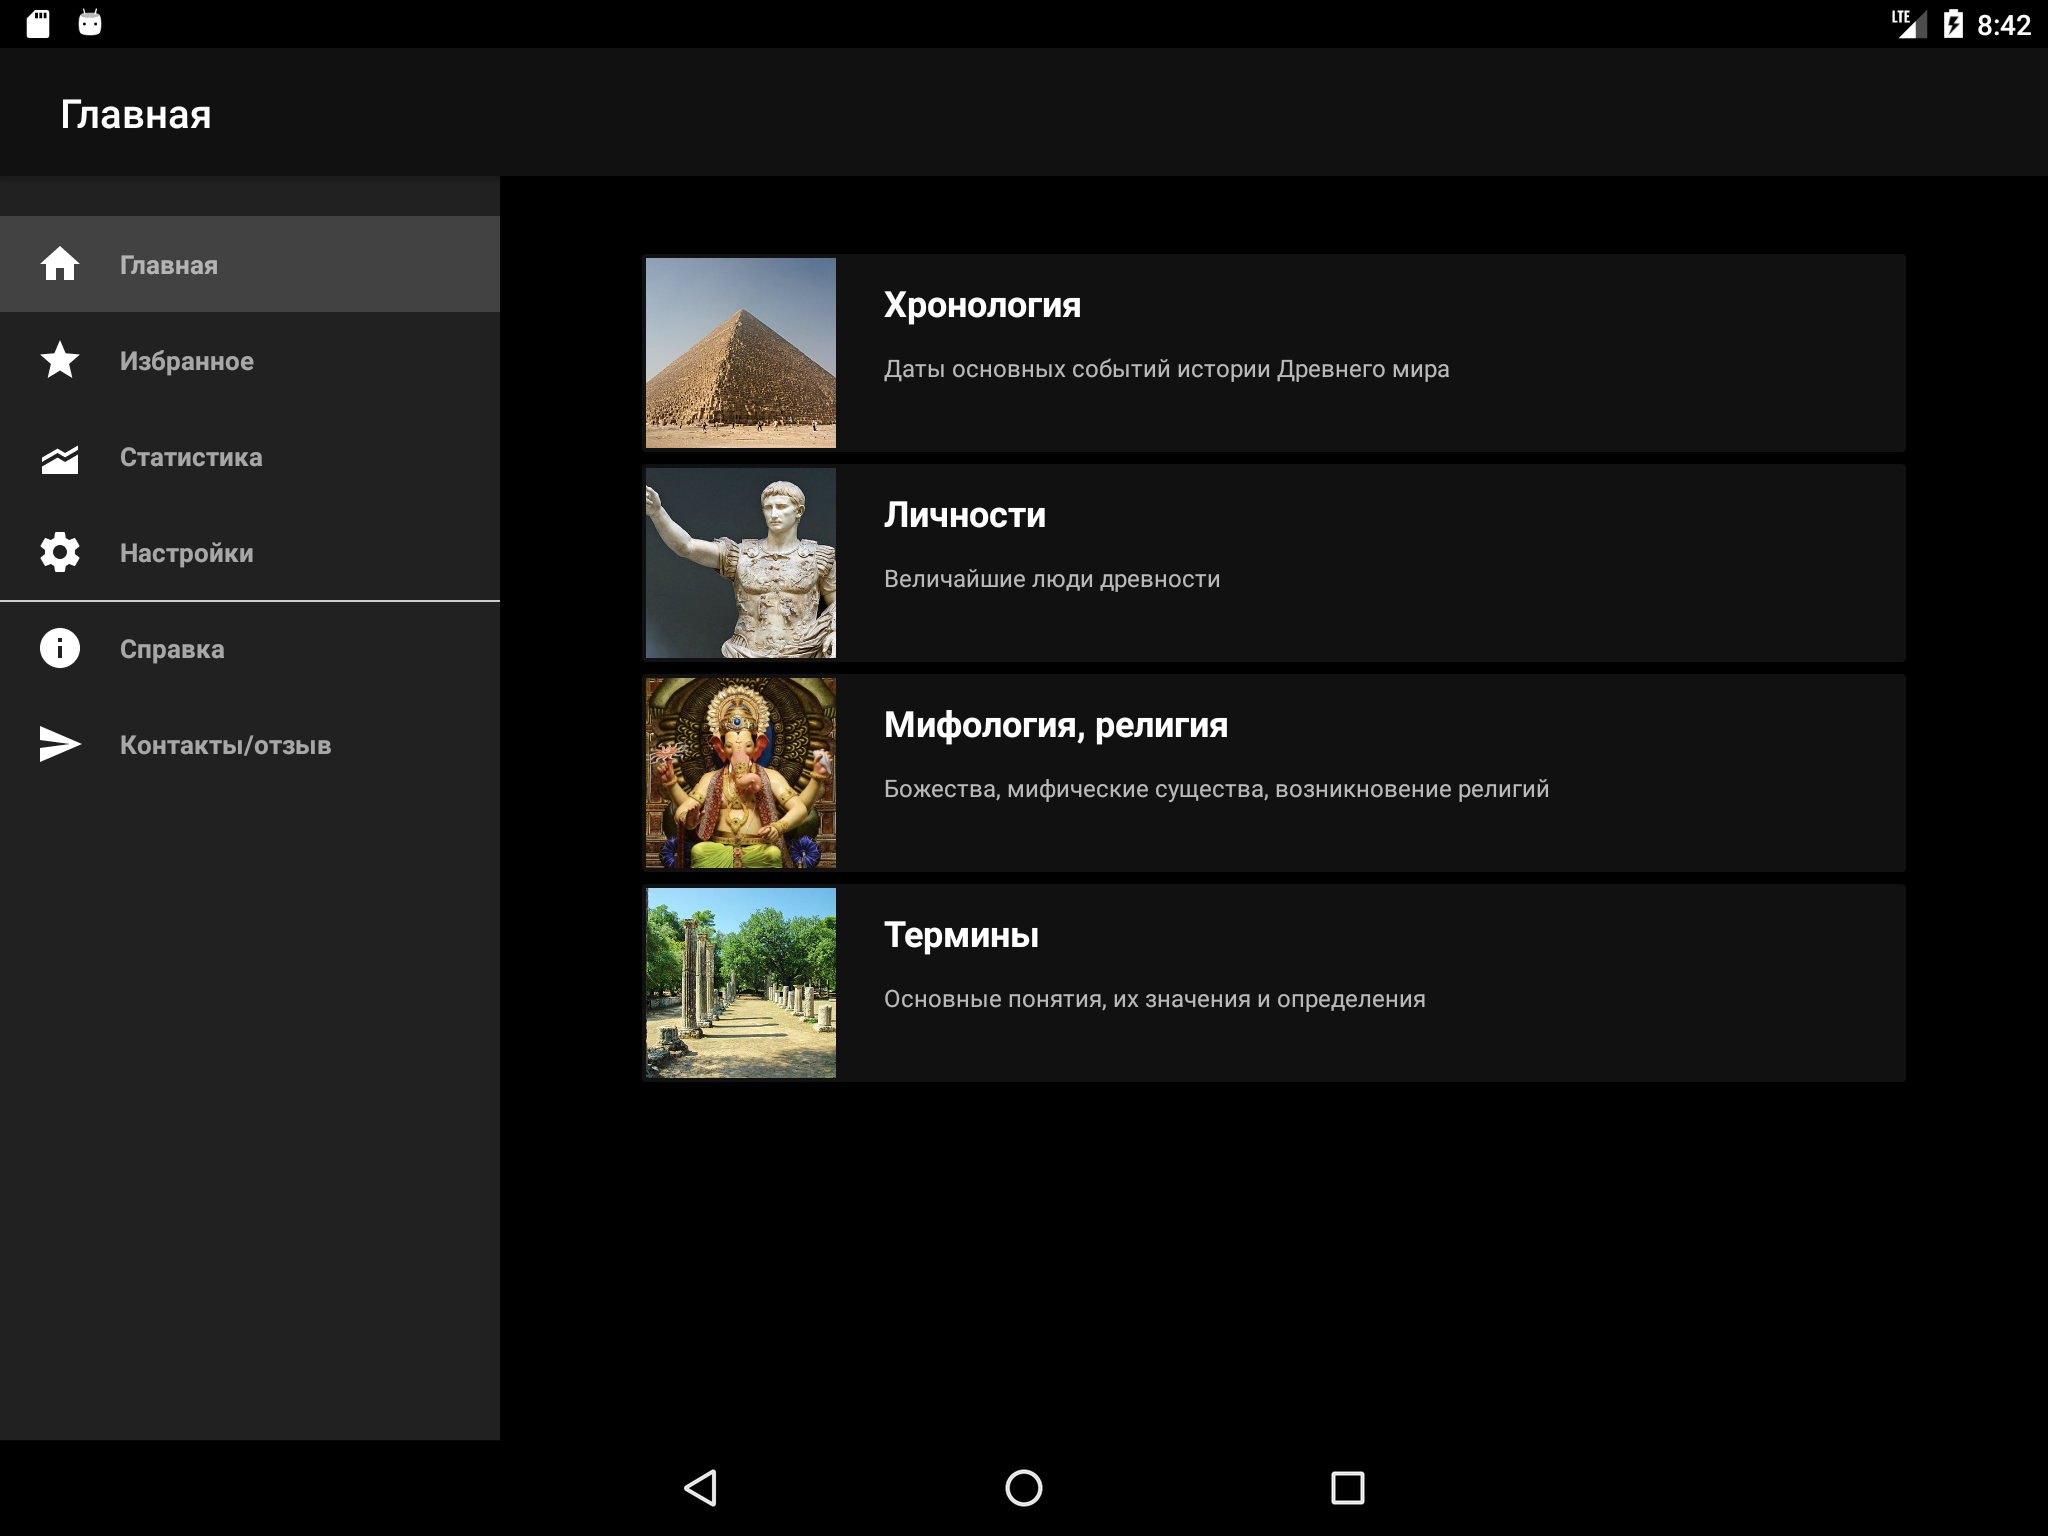Screen dimensions: 2048x1536
Task: Open the Главная drawer entry label
Action: [x=169, y=265]
